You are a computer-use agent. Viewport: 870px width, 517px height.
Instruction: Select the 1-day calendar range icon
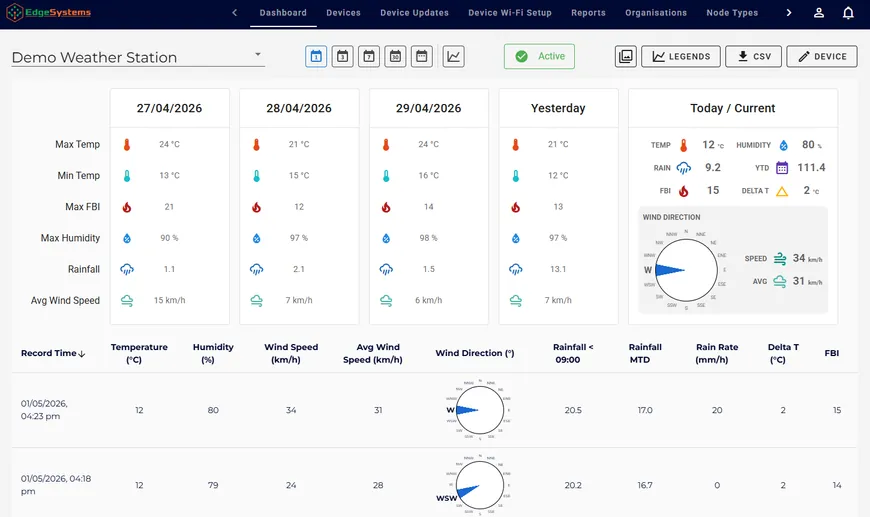(x=316, y=57)
